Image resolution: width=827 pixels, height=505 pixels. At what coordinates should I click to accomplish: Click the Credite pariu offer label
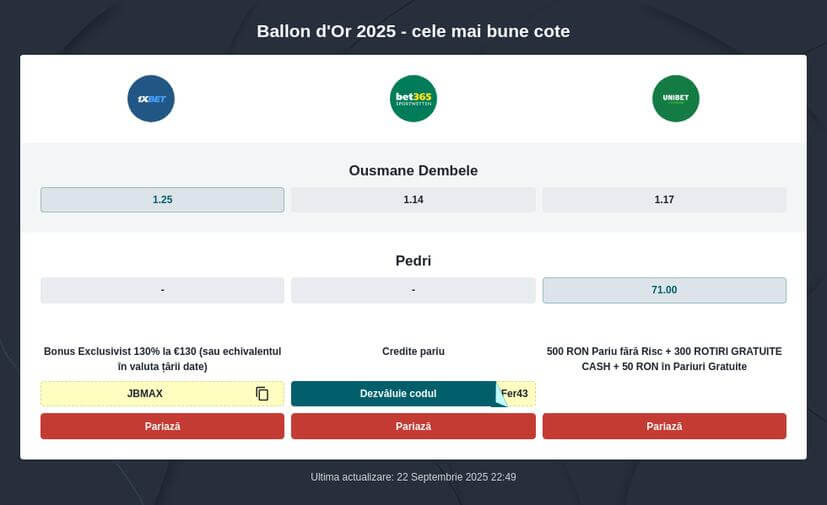coord(413,352)
